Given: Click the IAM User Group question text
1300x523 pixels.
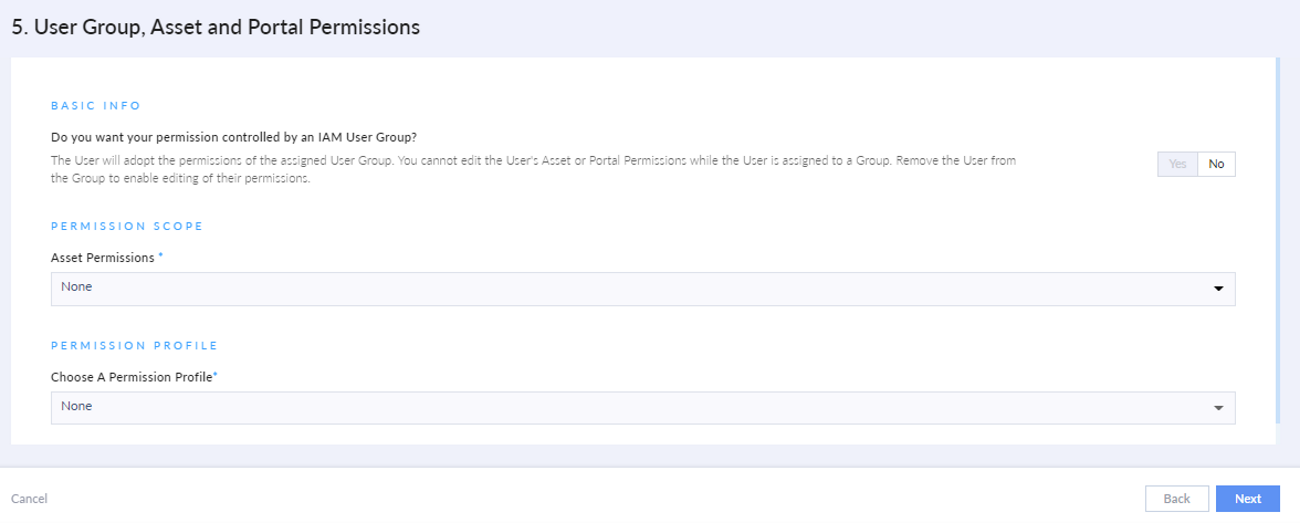Looking at the screenshot, I should coord(233,137).
